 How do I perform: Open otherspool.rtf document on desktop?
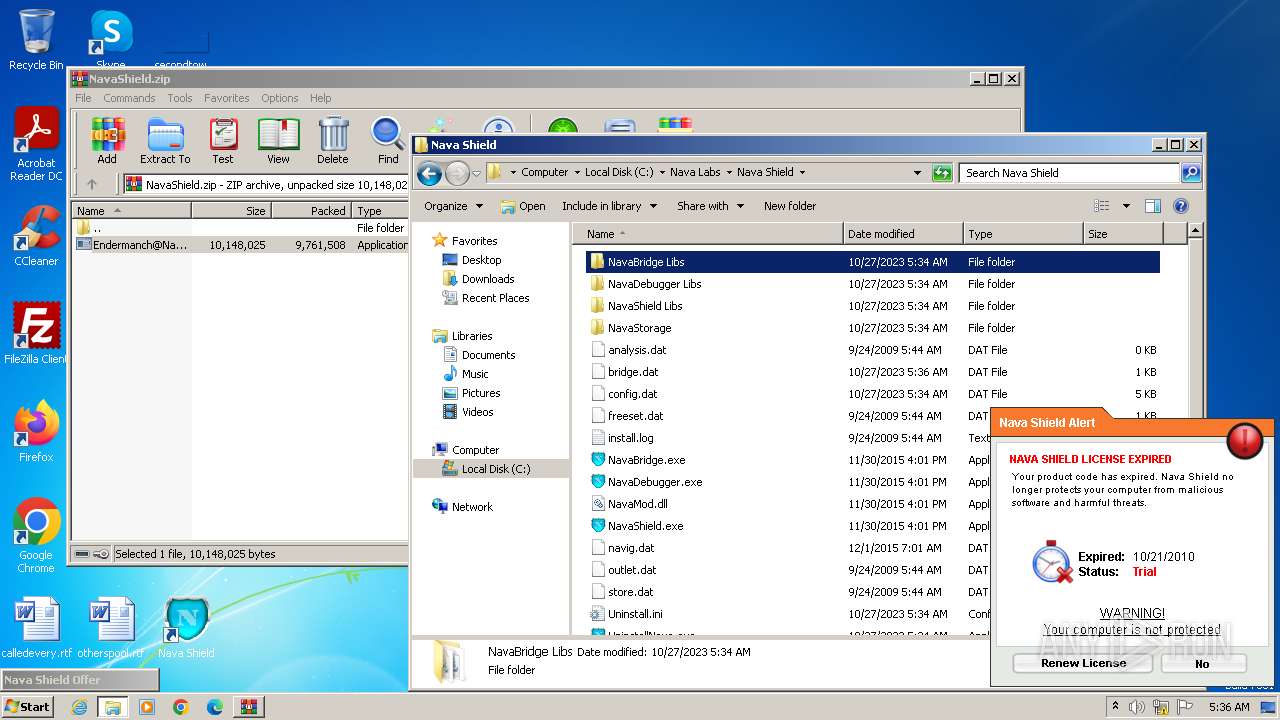(111, 627)
